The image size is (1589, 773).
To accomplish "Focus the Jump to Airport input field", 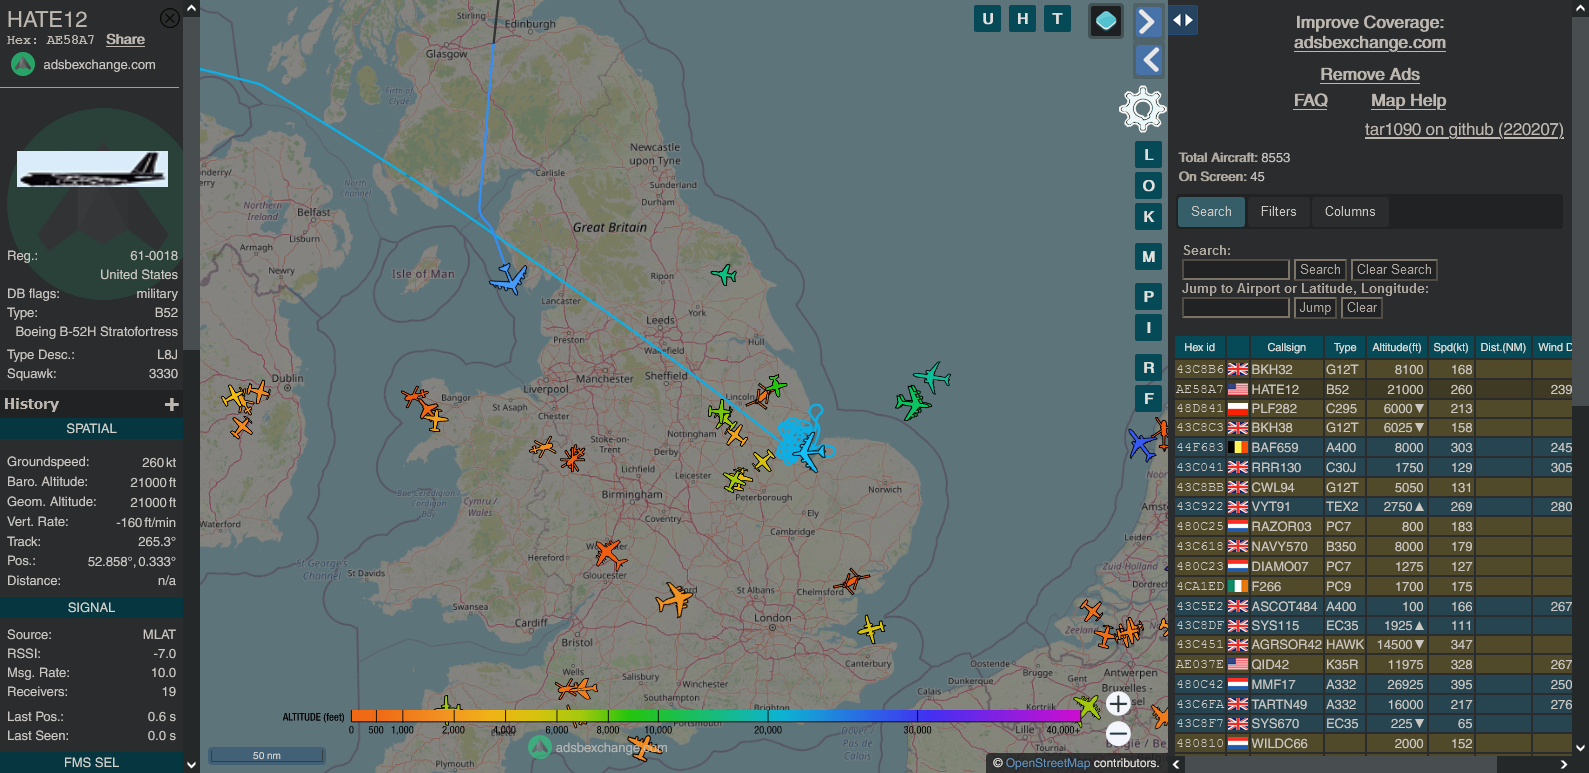I will coord(1235,308).
